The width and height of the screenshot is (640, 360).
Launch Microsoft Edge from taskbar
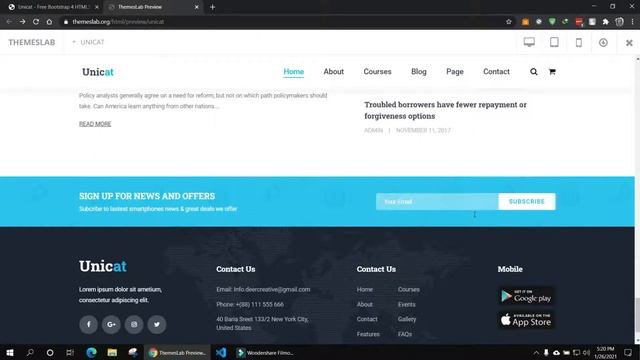tap(91, 352)
